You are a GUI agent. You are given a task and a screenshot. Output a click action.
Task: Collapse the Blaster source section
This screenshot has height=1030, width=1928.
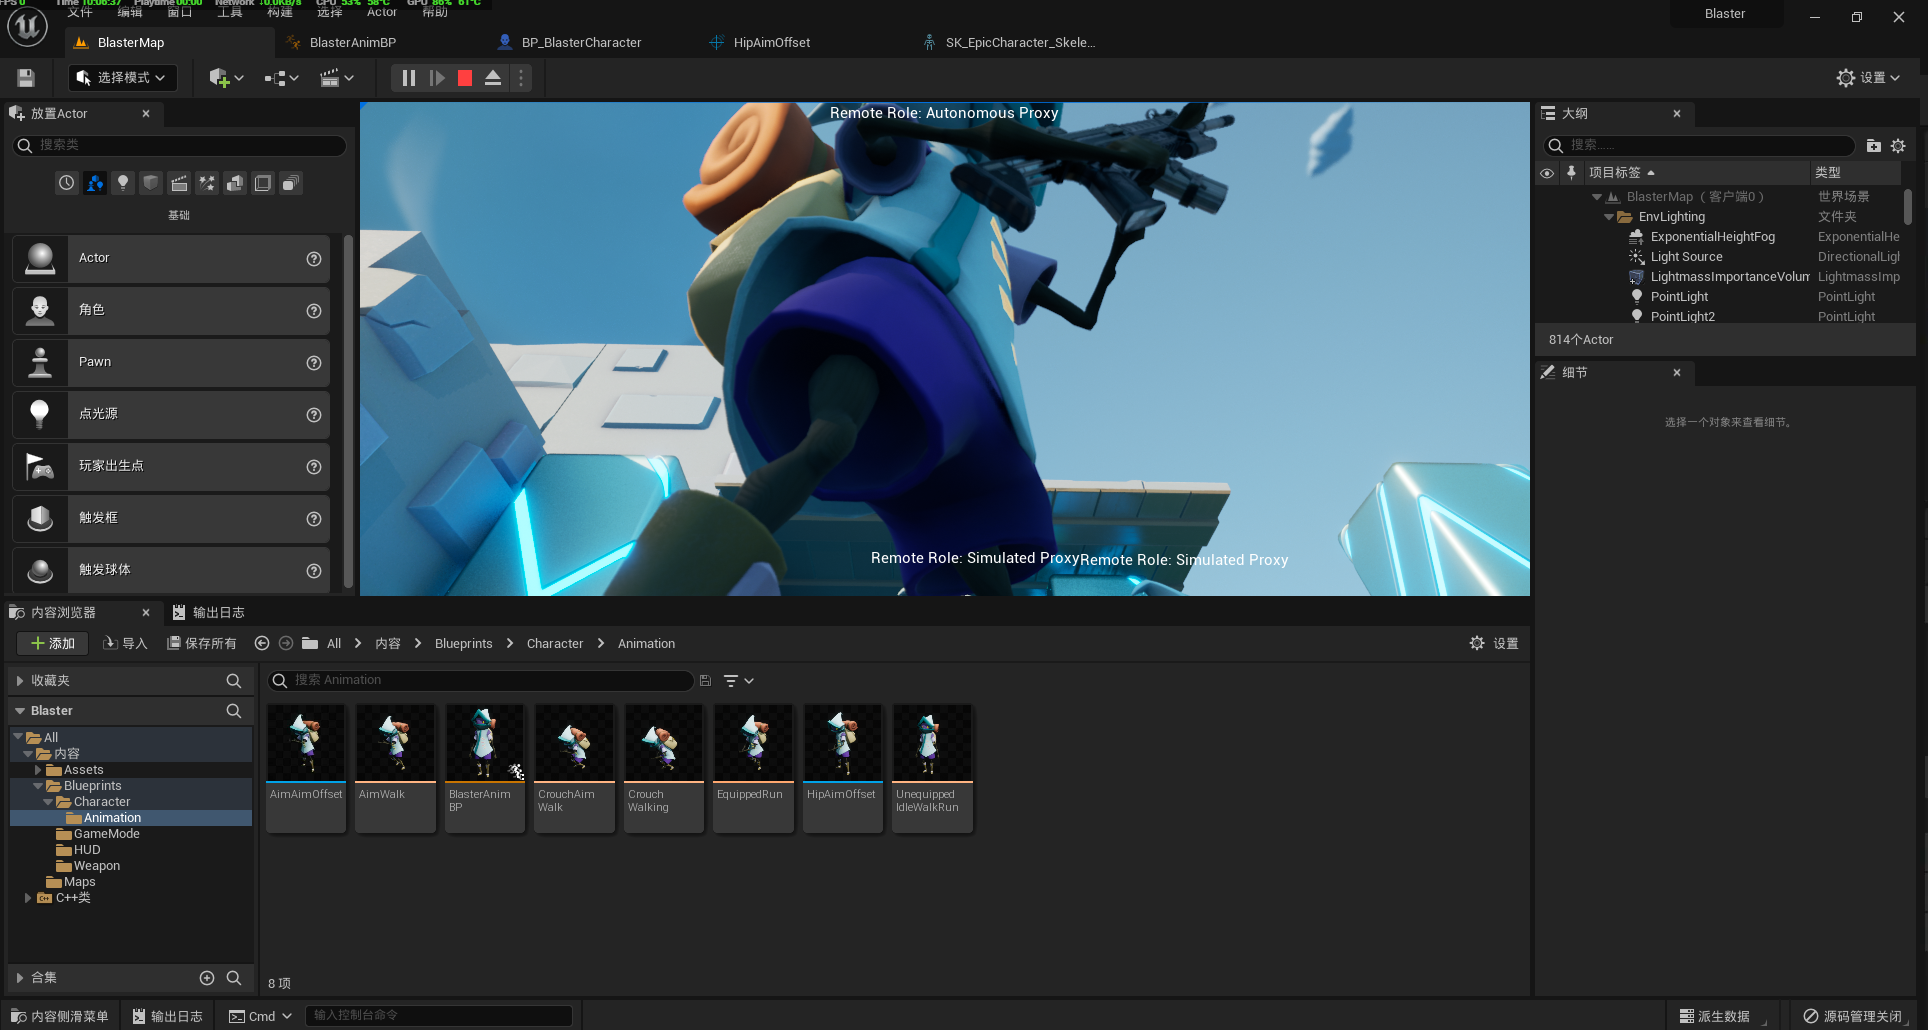coord(19,711)
